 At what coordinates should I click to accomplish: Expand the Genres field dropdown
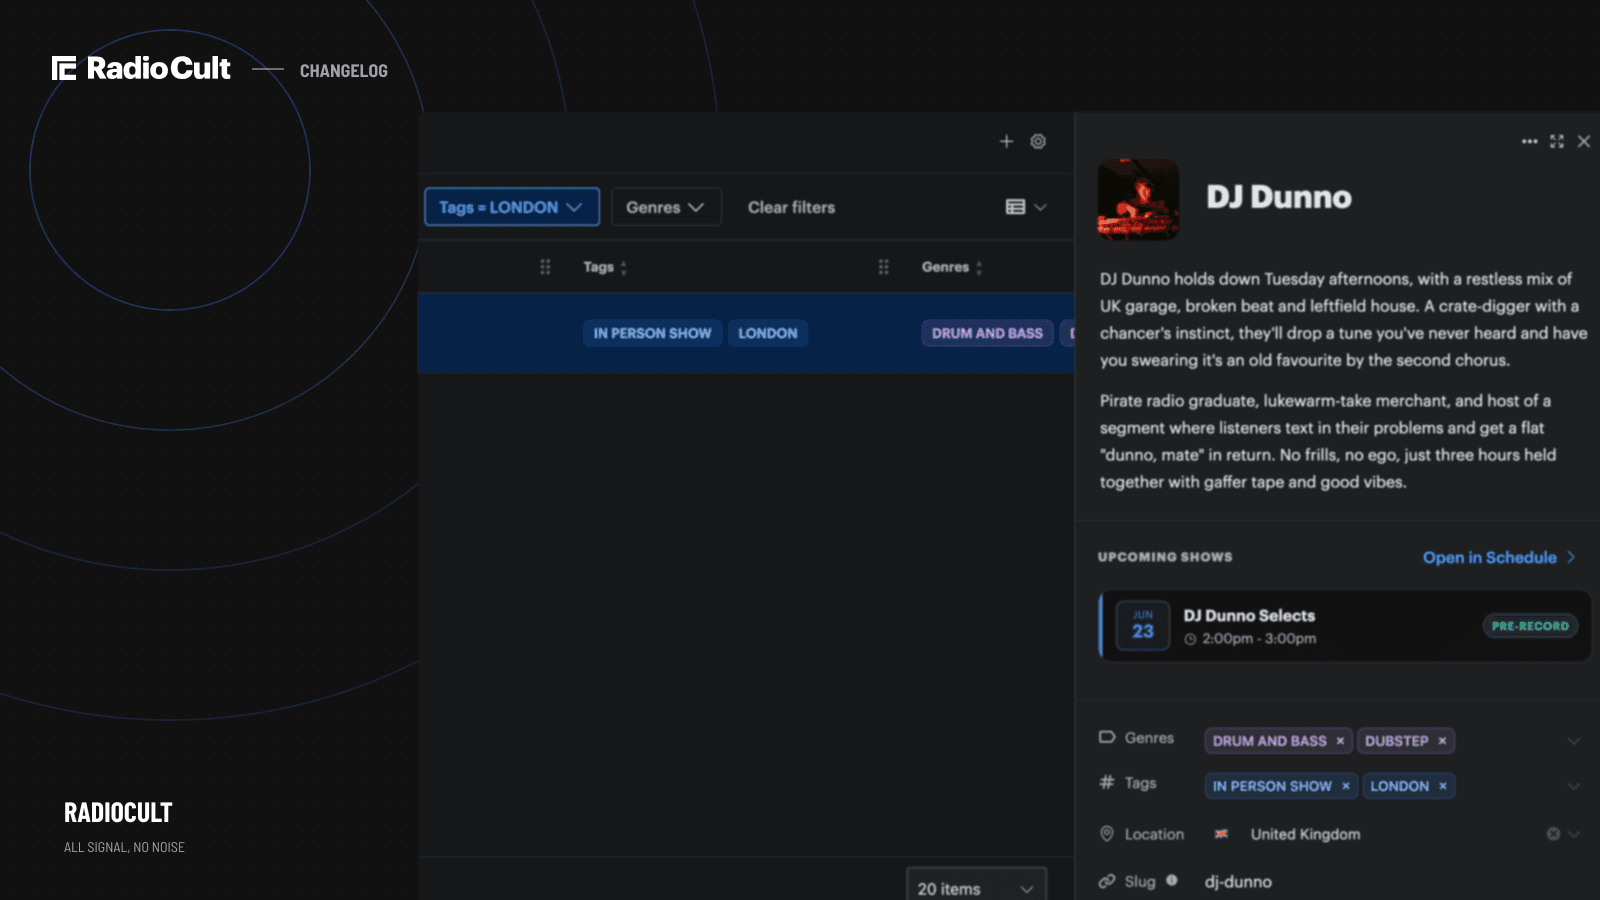pyautogui.click(x=1574, y=741)
